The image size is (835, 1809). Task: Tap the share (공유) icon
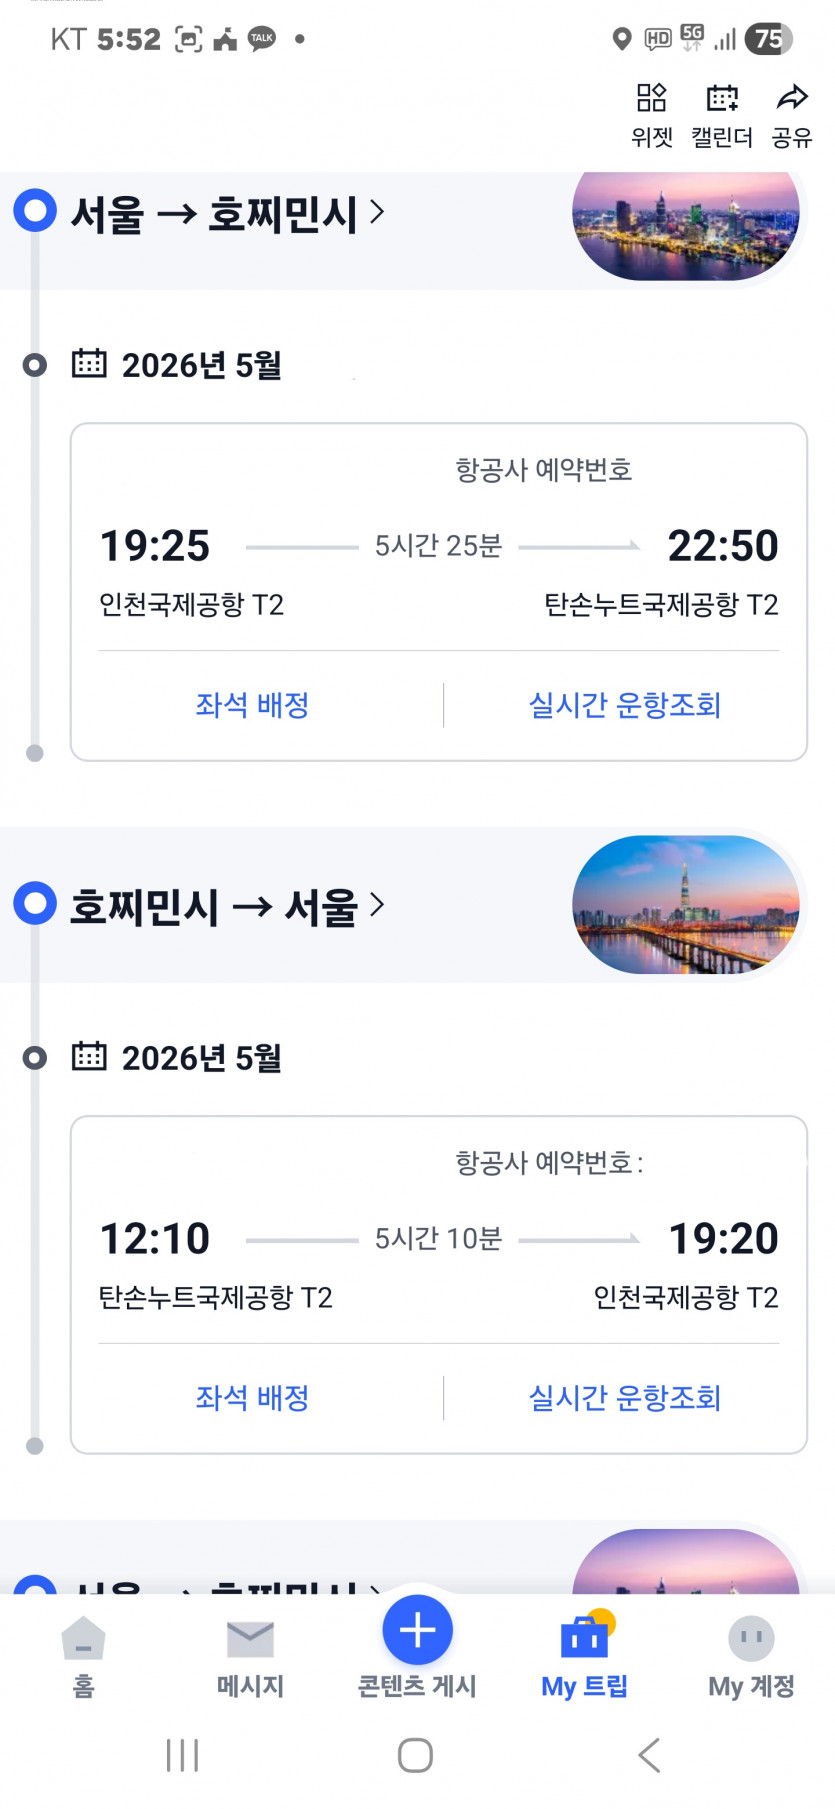(x=792, y=114)
